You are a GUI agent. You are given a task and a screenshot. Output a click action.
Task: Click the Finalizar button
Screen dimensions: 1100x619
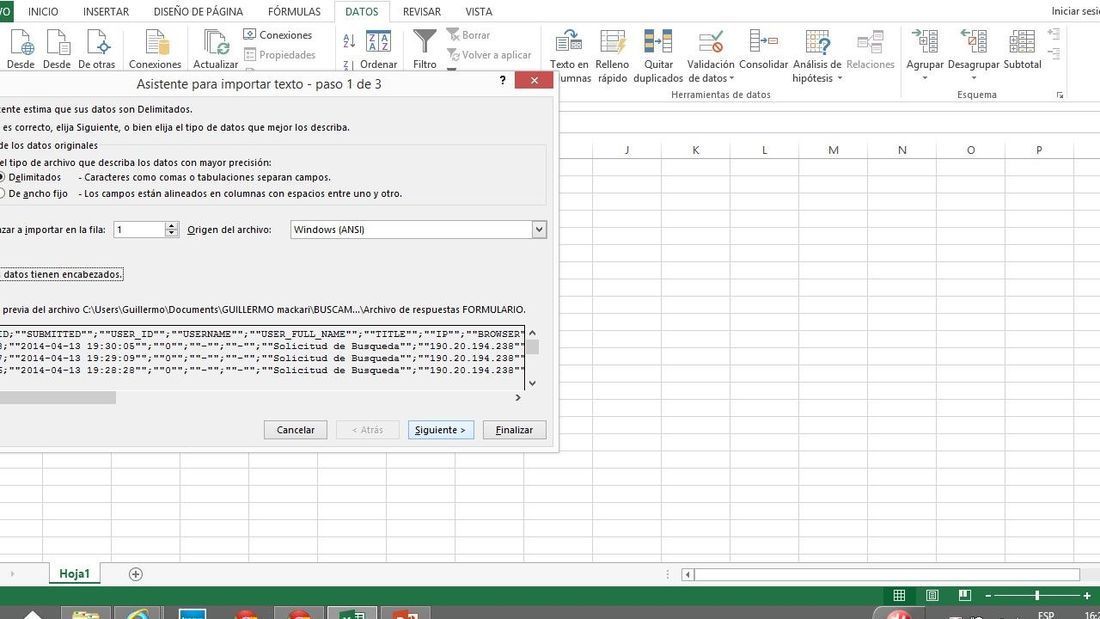[514, 430]
